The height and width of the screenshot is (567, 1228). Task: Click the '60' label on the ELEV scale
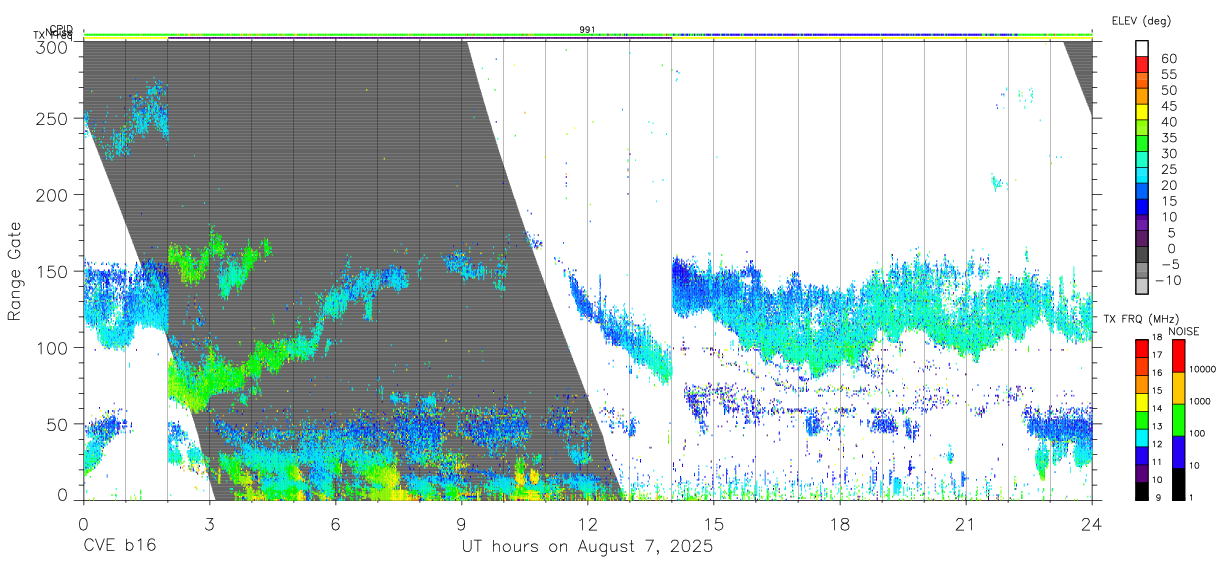click(1168, 58)
